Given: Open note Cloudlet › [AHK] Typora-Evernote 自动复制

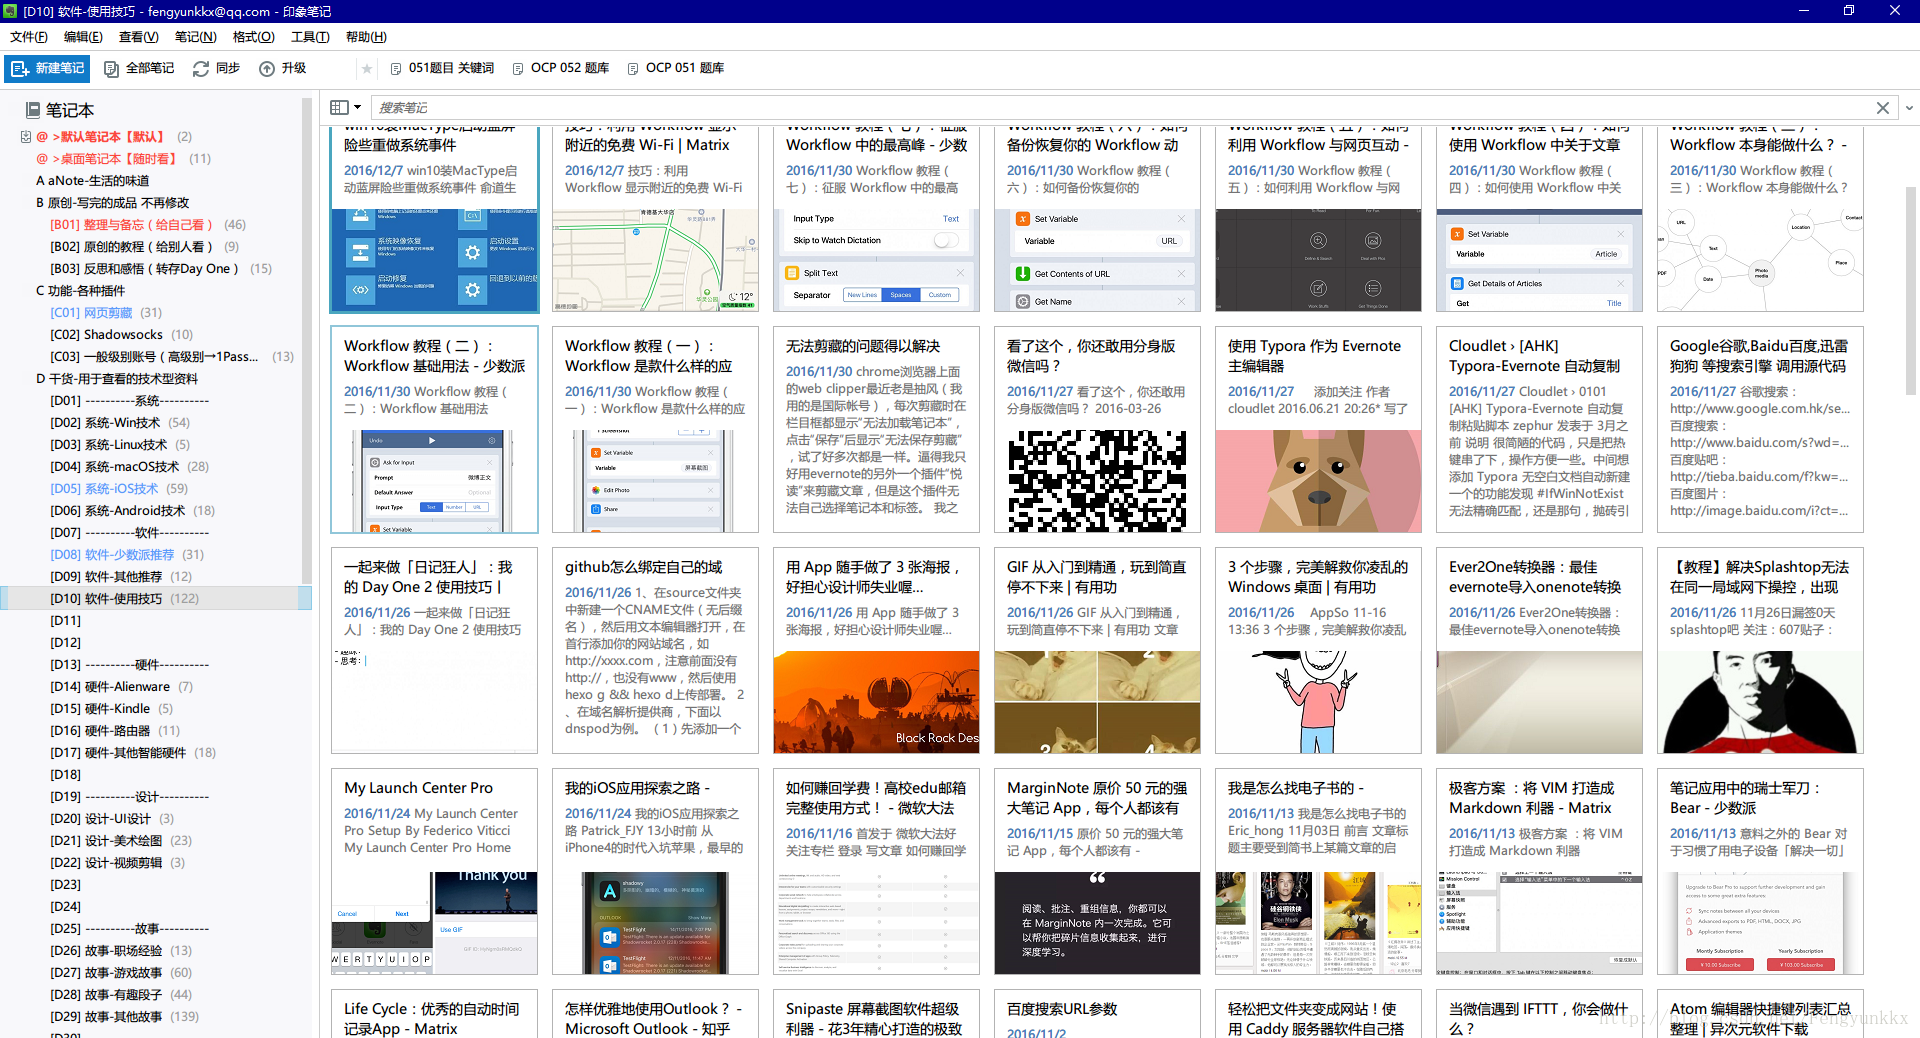Looking at the screenshot, I should 1539,429.
